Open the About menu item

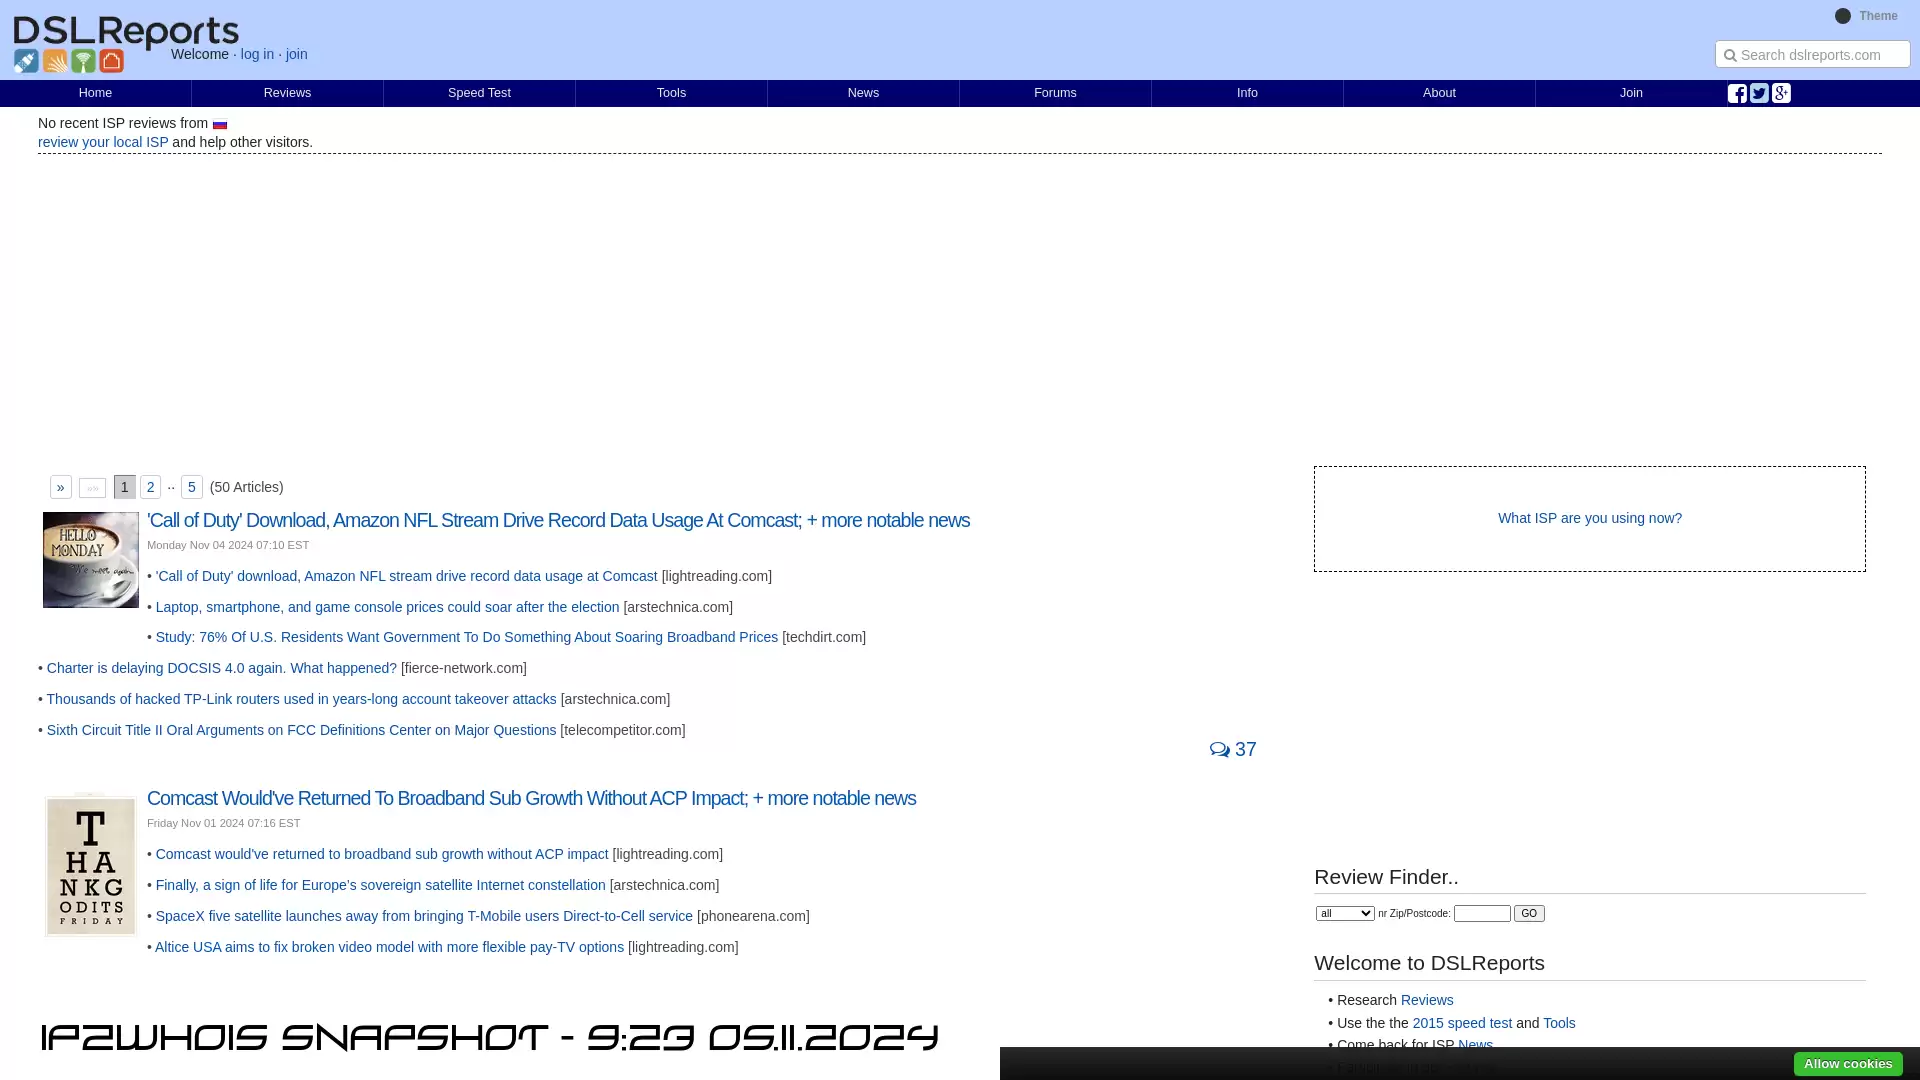coord(1439,93)
